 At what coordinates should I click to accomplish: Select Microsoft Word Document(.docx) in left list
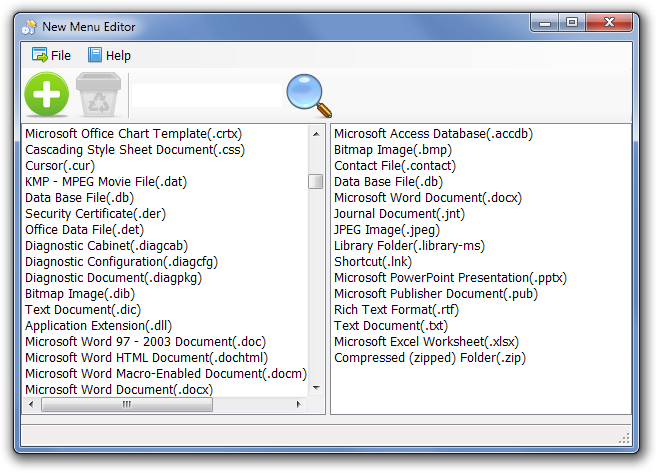pyautogui.click(x=119, y=389)
